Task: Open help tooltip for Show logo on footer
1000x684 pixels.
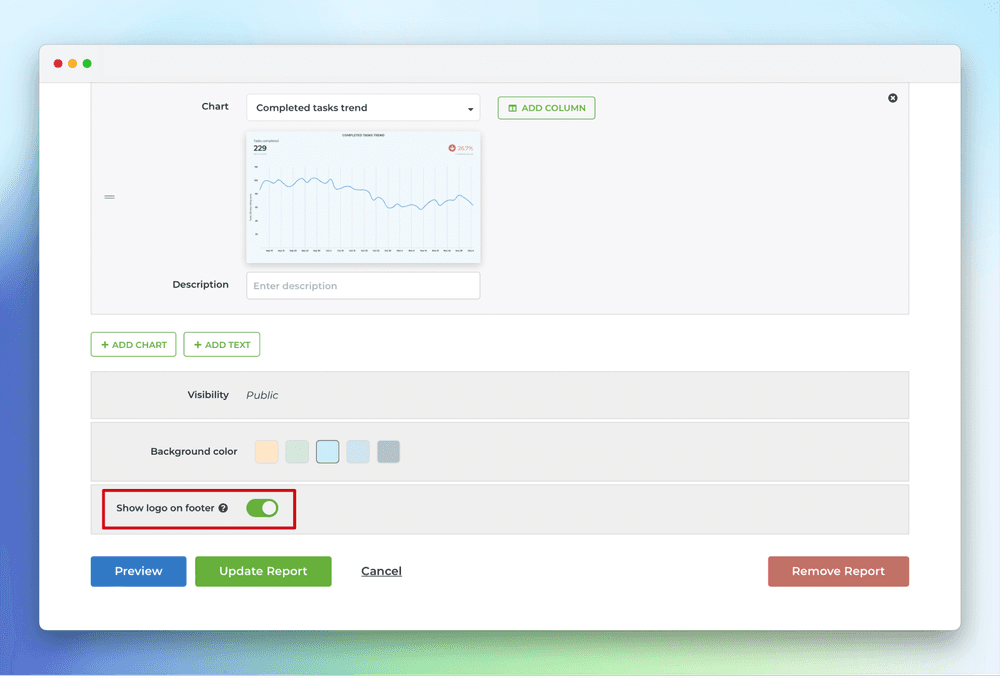Action: coord(223,508)
